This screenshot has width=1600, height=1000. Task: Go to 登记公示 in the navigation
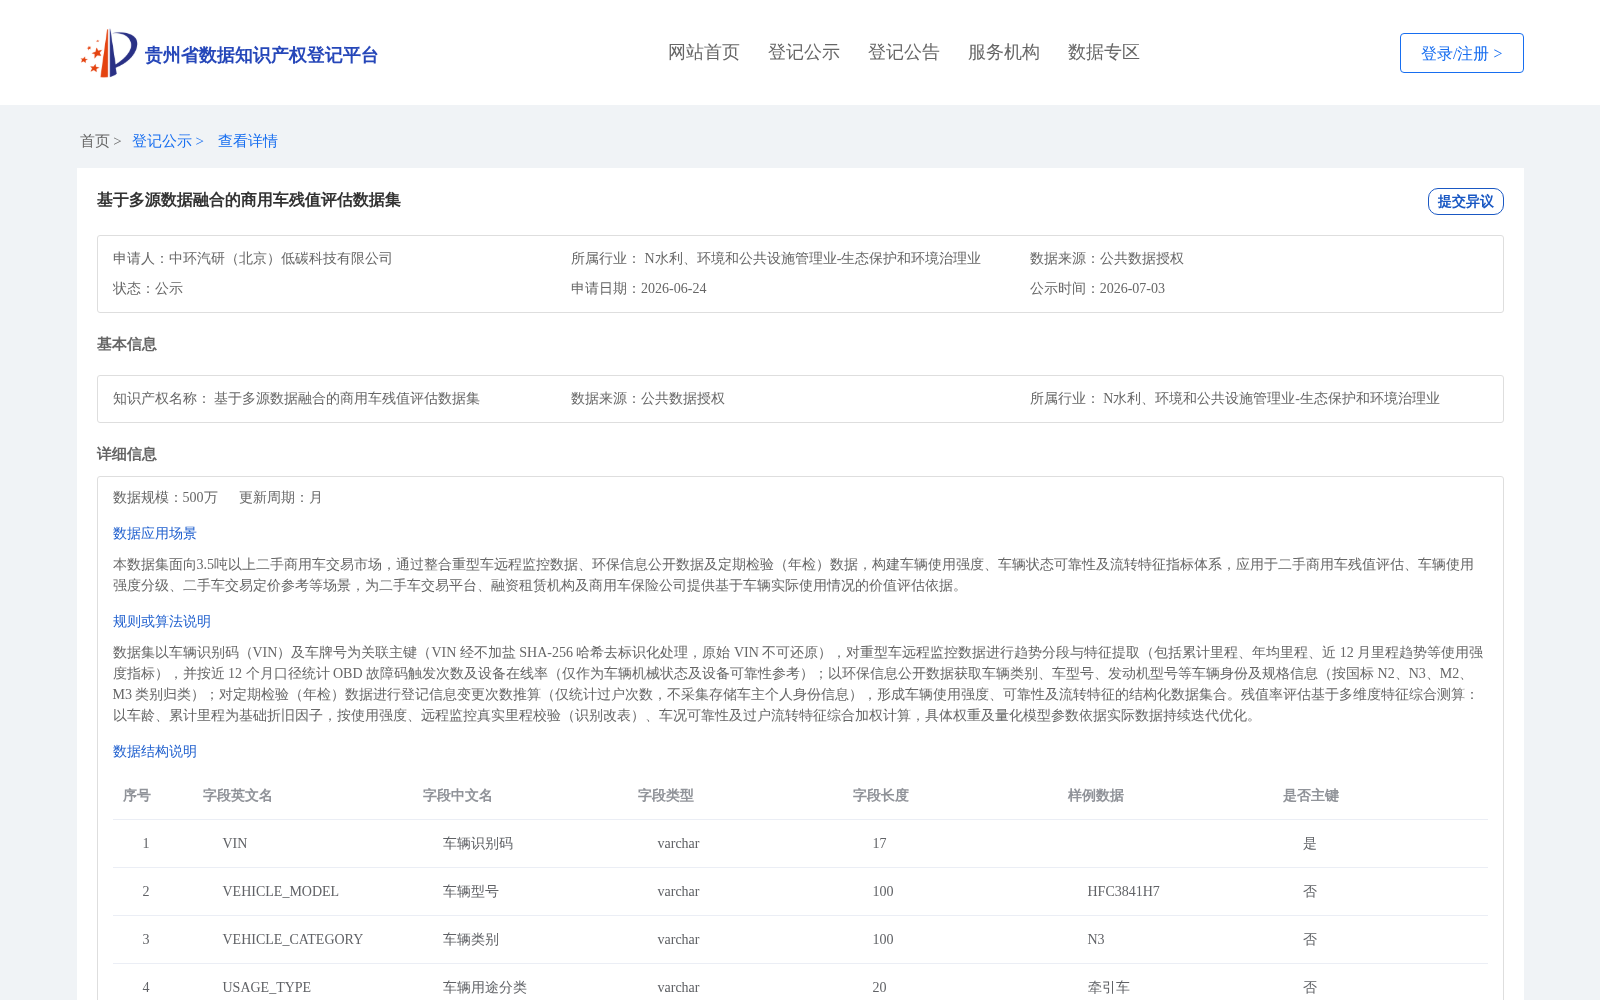(x=804, y=52)
